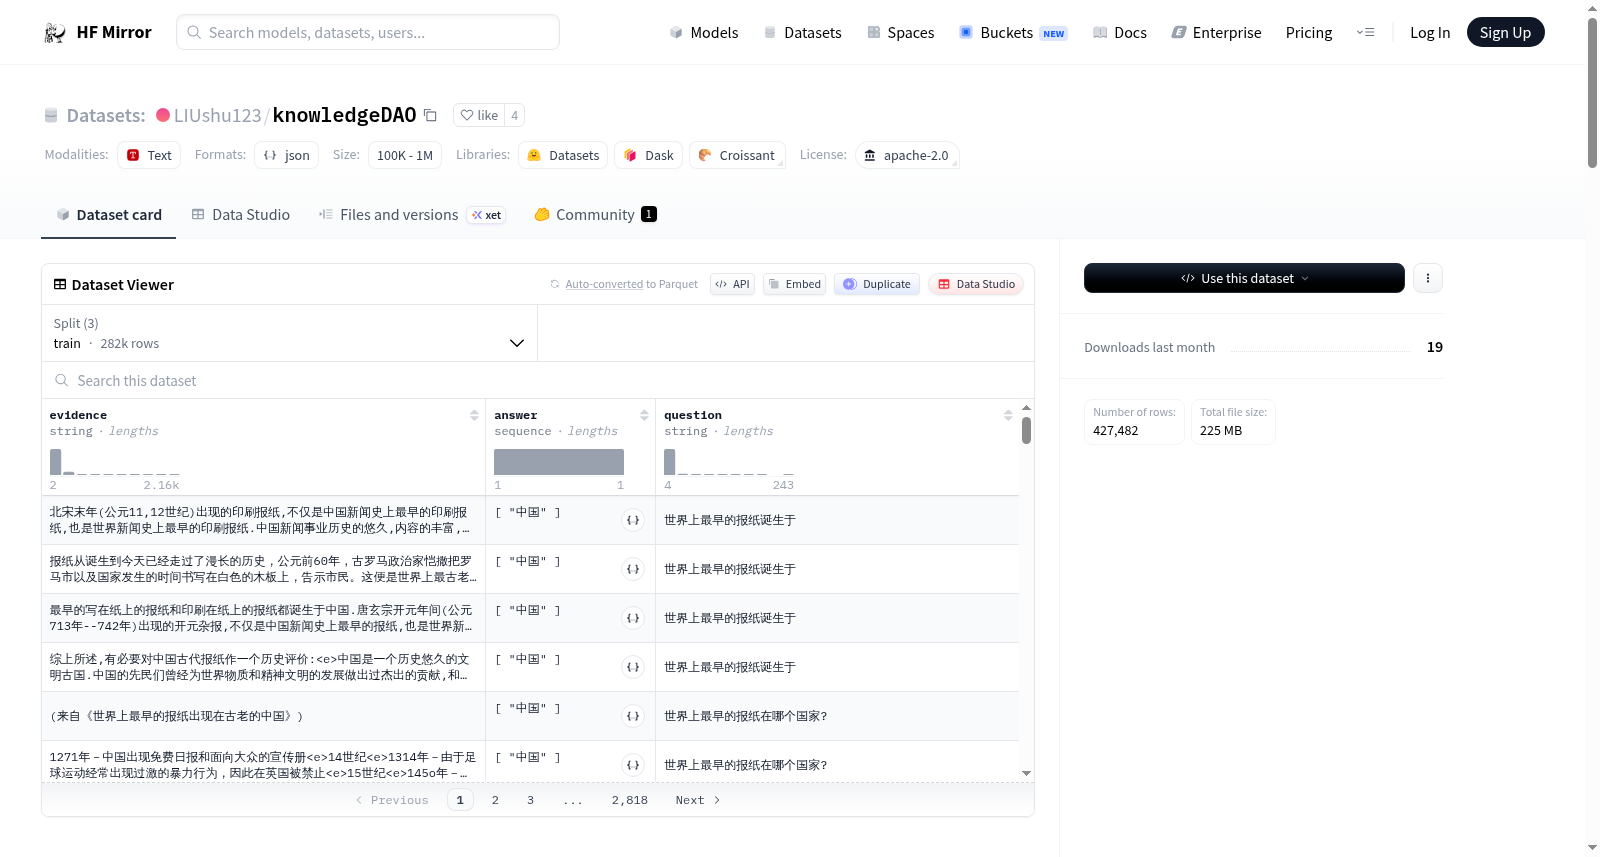Click Auto-converted to Parquet link
Viewport: 1600px width, 857px height.
pos(631,284)
